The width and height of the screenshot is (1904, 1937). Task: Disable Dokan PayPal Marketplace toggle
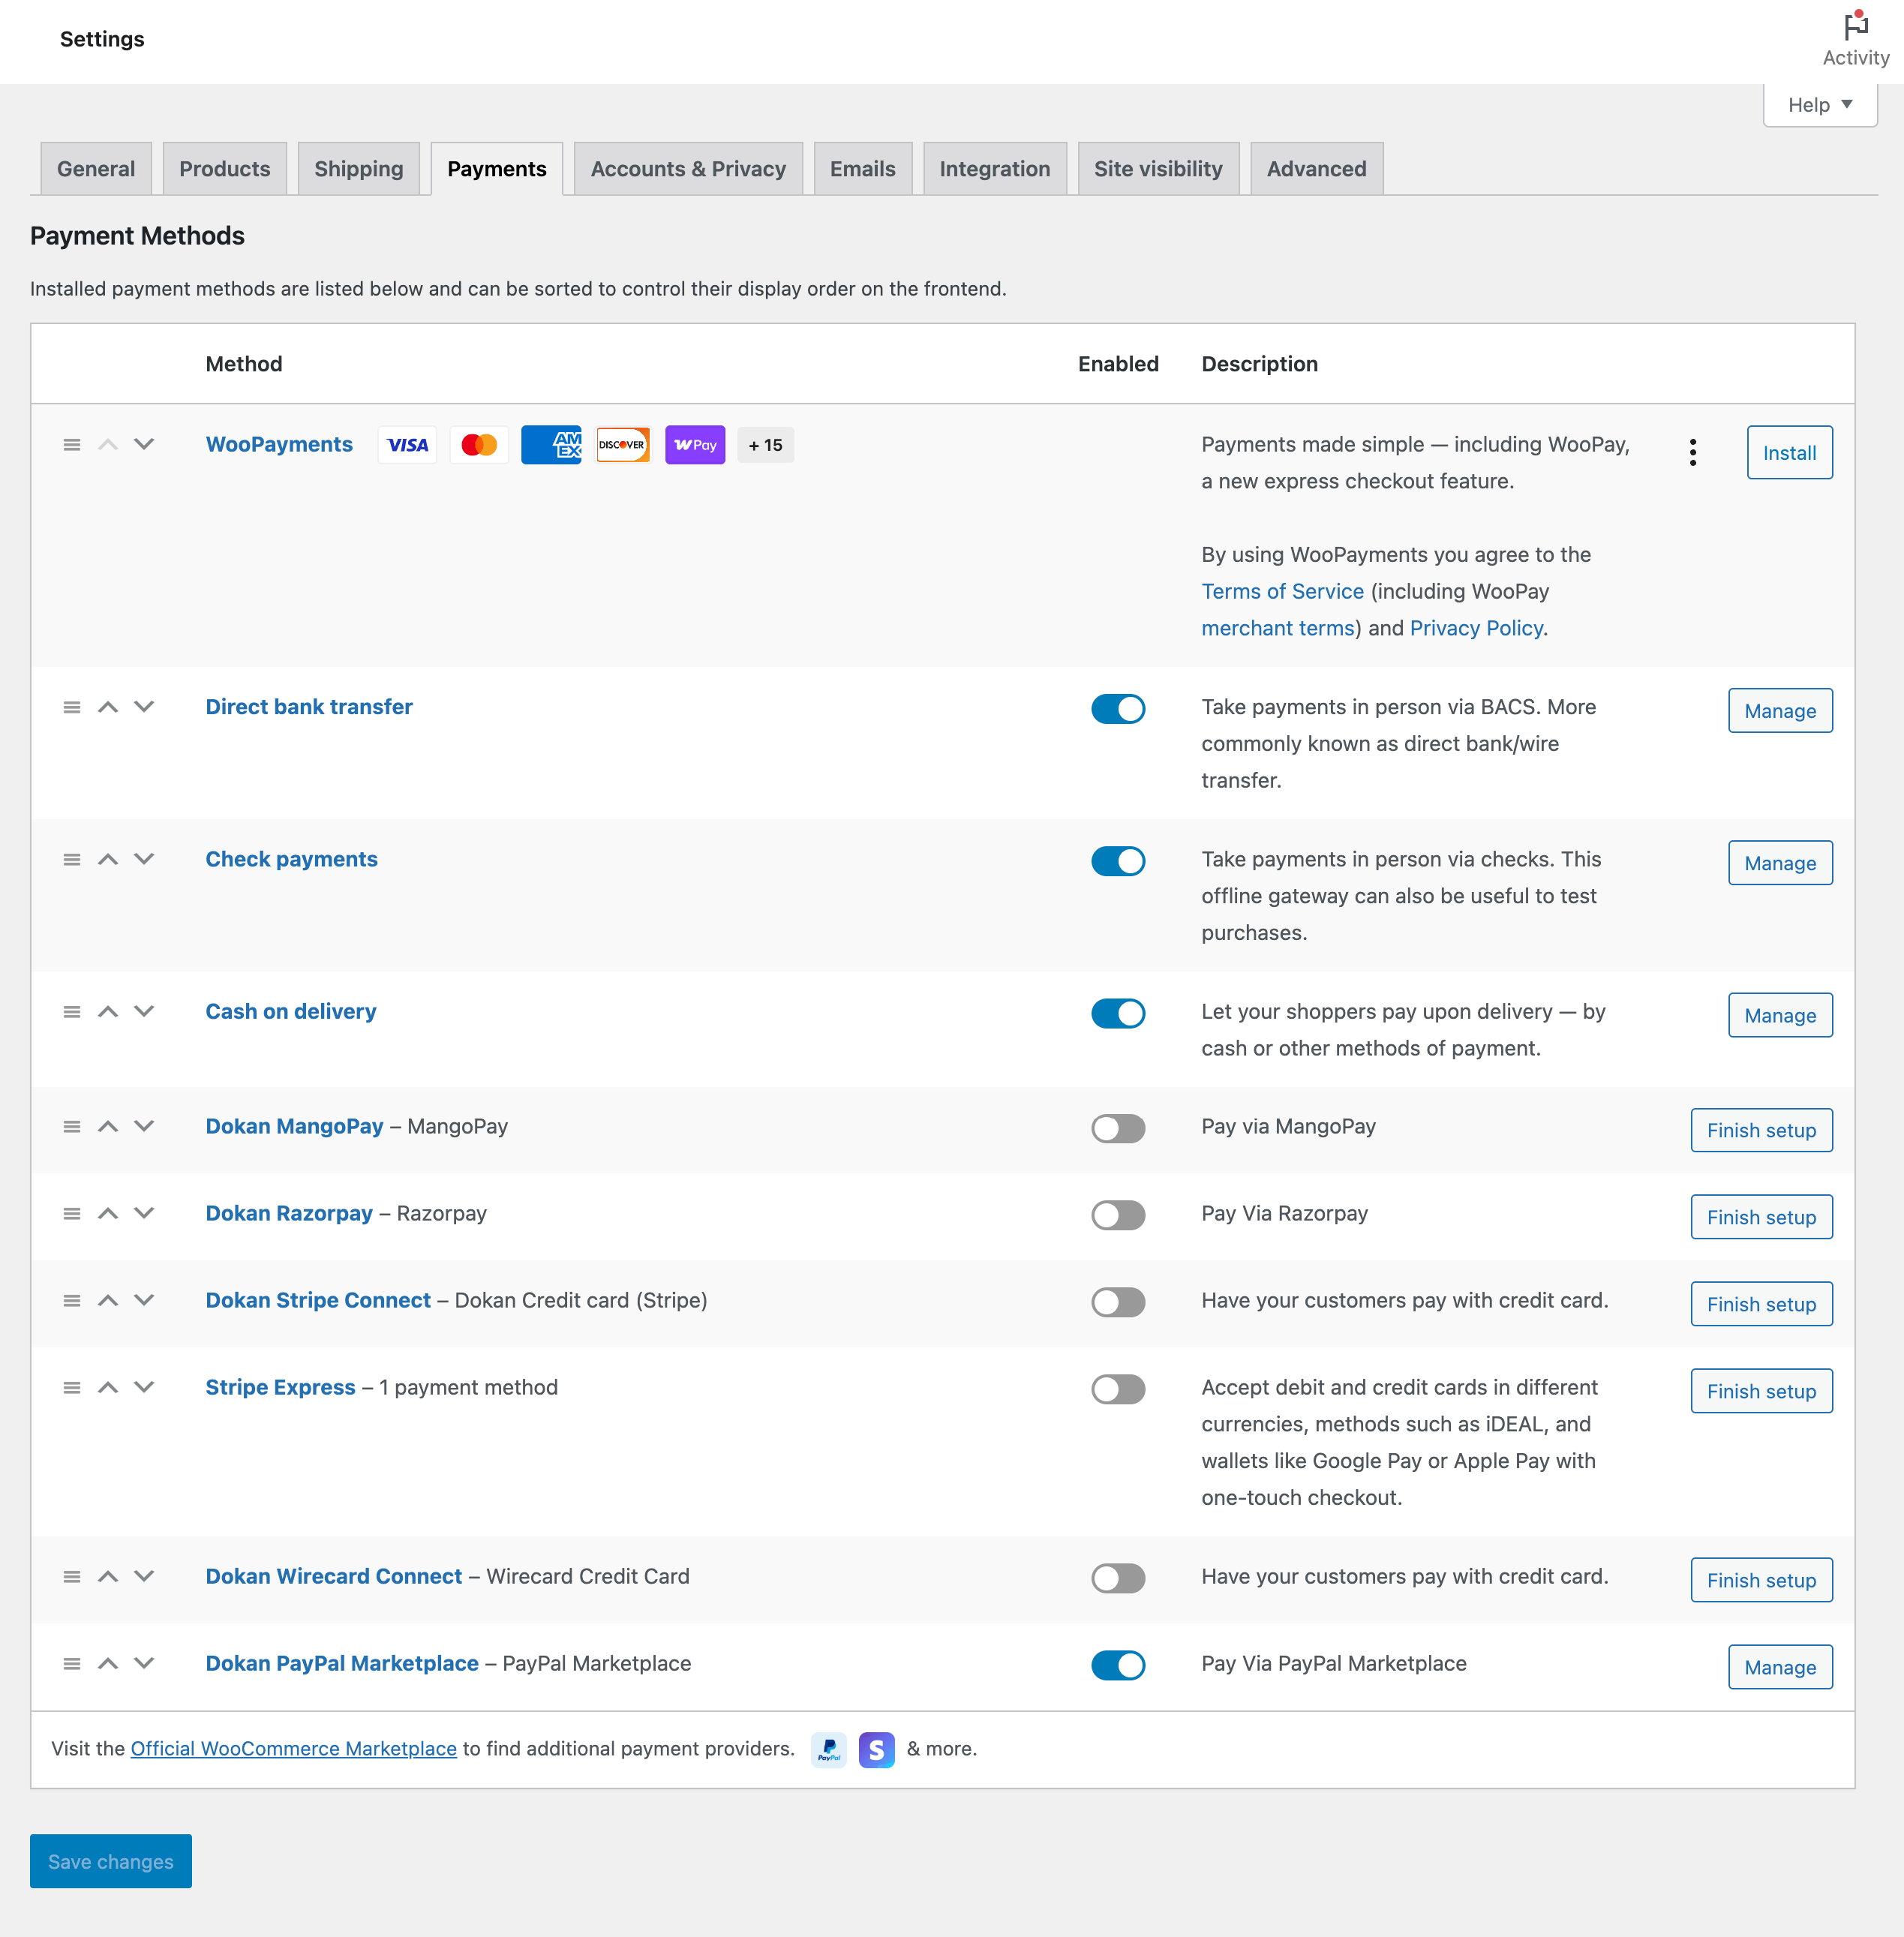[x=1118, y=1665]
